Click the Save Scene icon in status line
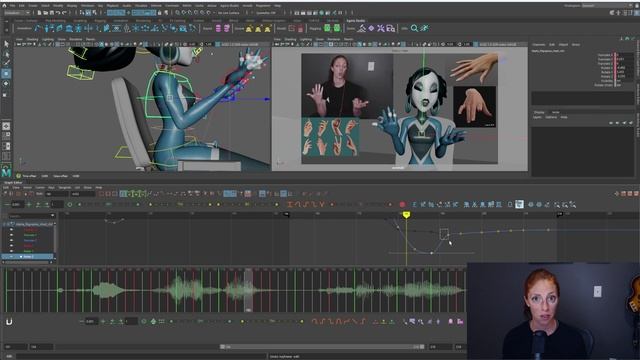Image resolution: width=640 pixels, height=360 pixels. click(51, 13)
